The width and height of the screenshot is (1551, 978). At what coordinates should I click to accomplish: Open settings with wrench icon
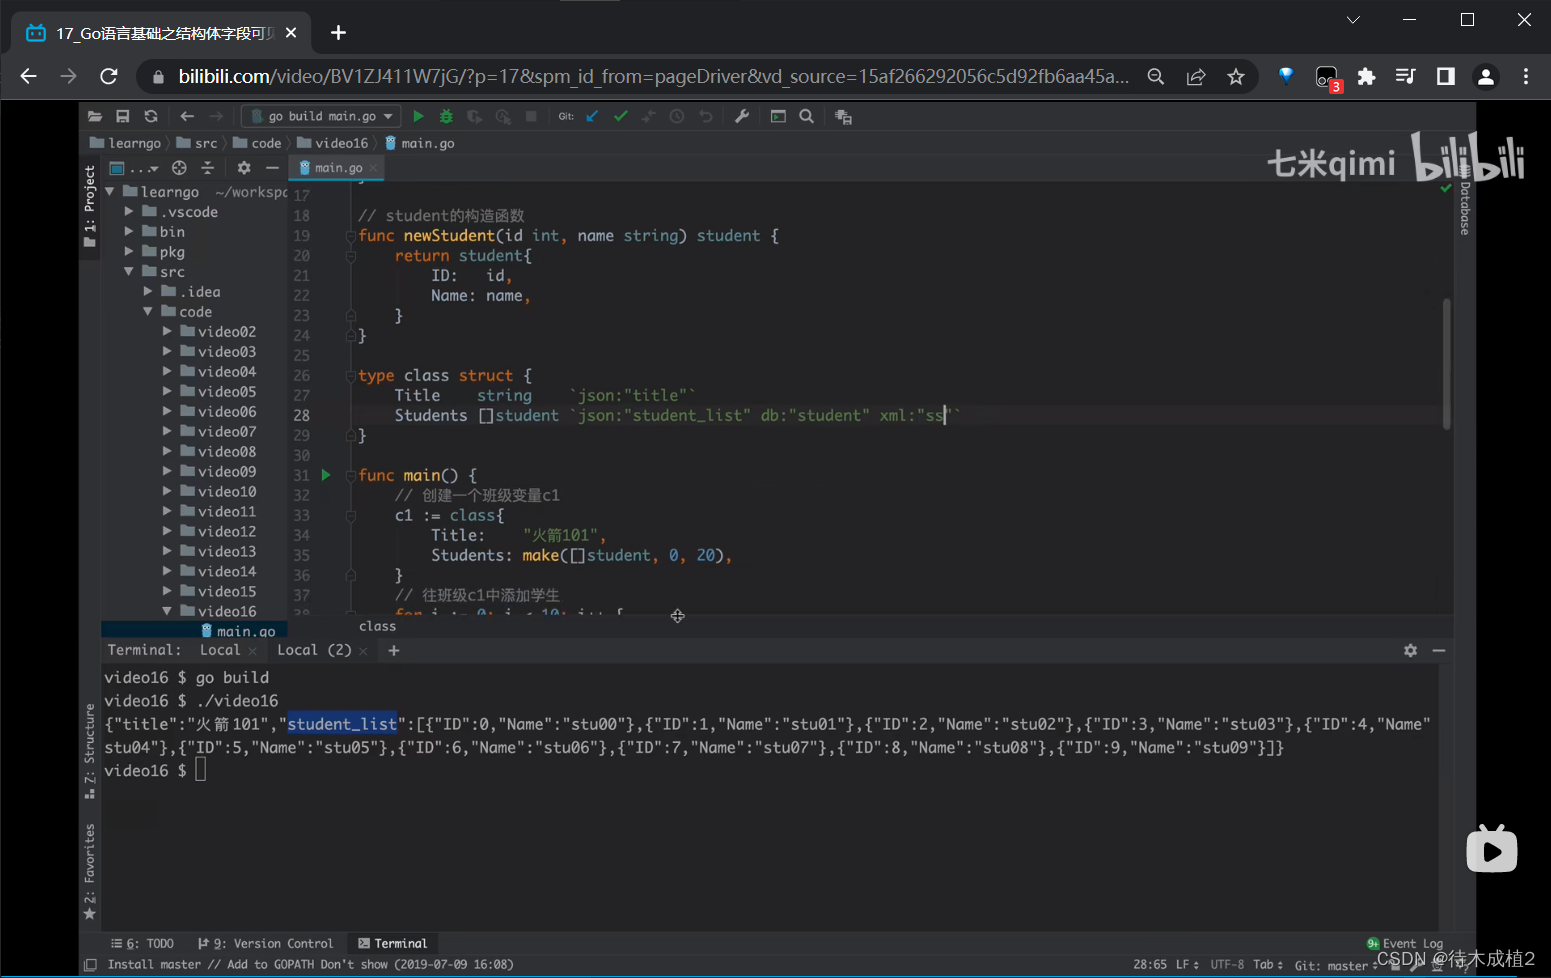coord(742,116)
